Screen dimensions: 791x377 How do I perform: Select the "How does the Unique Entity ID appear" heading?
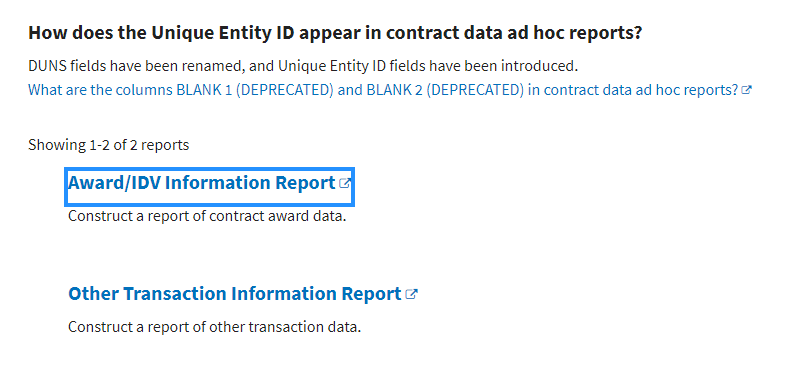[x=335, y=33]
